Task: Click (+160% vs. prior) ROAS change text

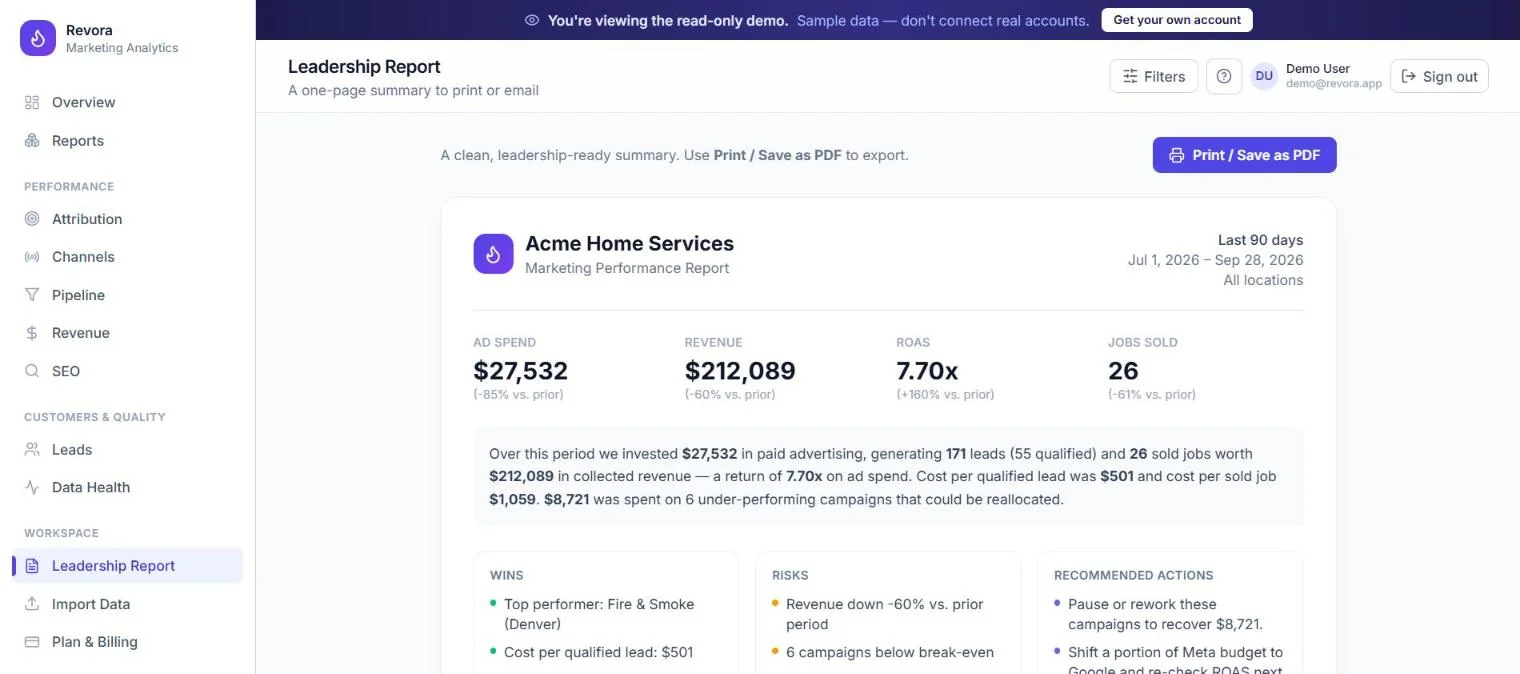Action: pos(945,394)
